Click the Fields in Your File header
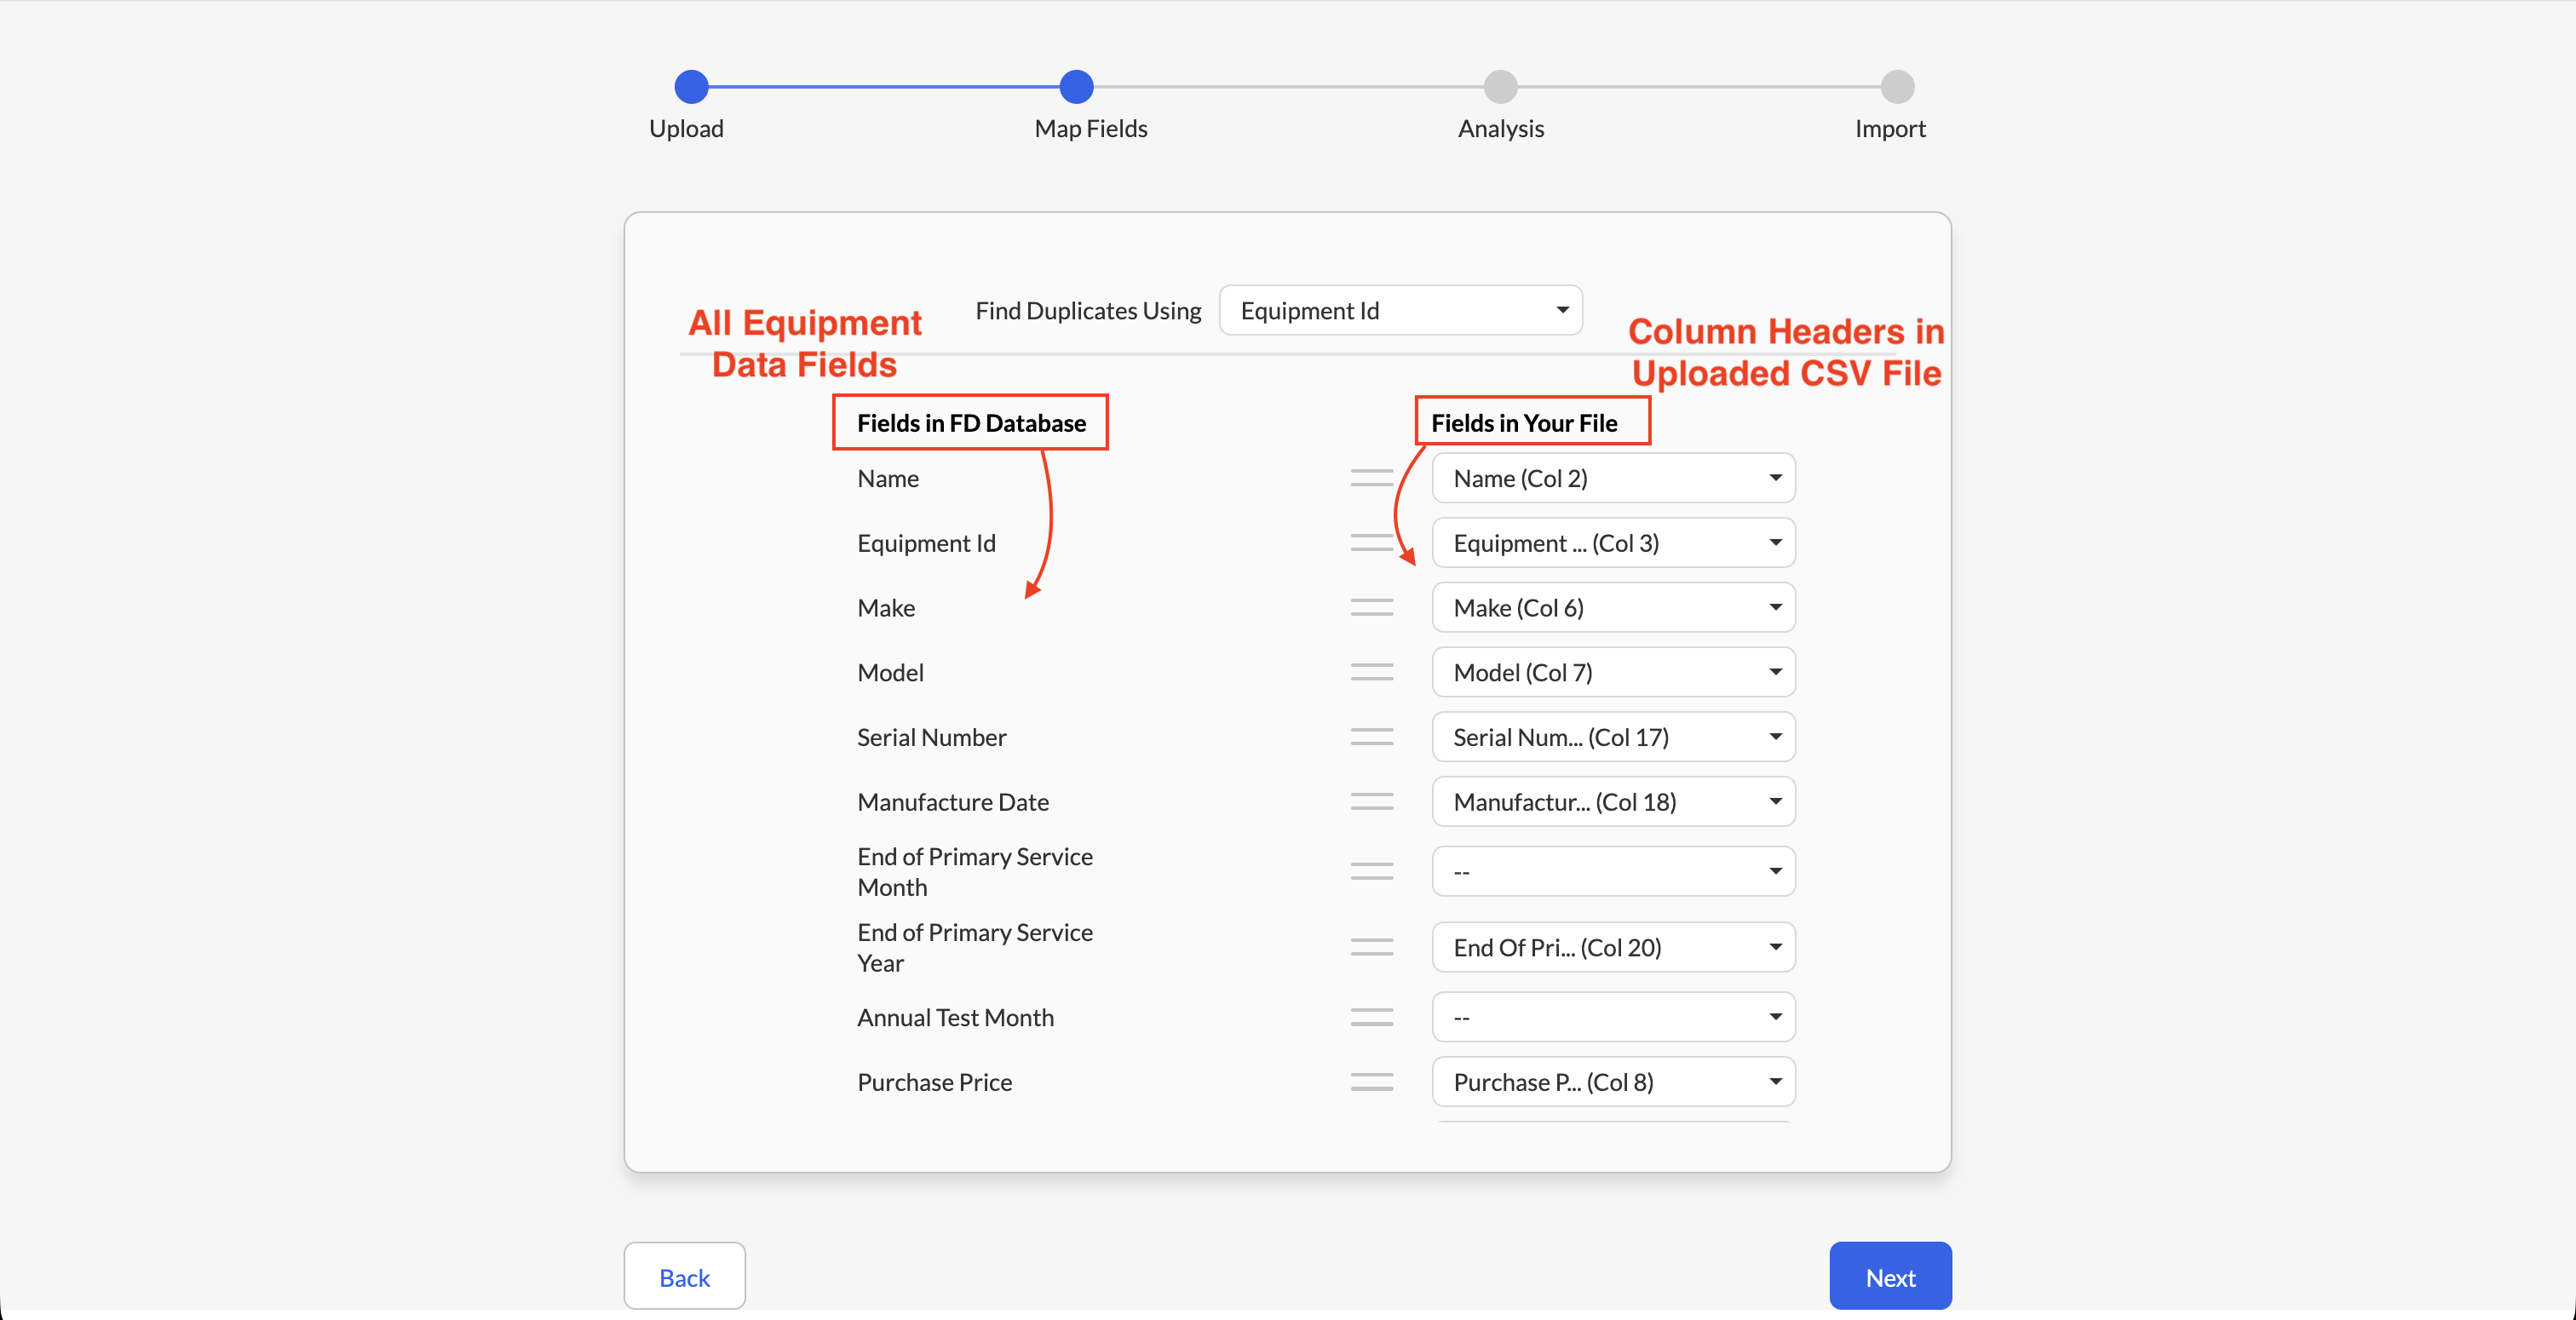Viewport: 2576px width, 1320px height. (x=1524, y=423)
